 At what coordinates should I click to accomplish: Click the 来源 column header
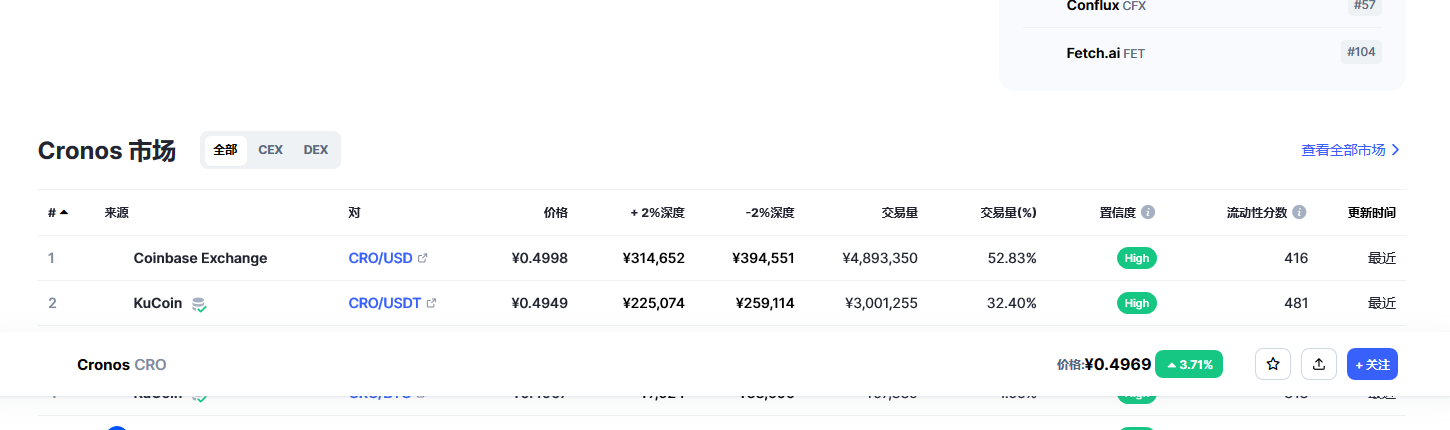(116, 212)
